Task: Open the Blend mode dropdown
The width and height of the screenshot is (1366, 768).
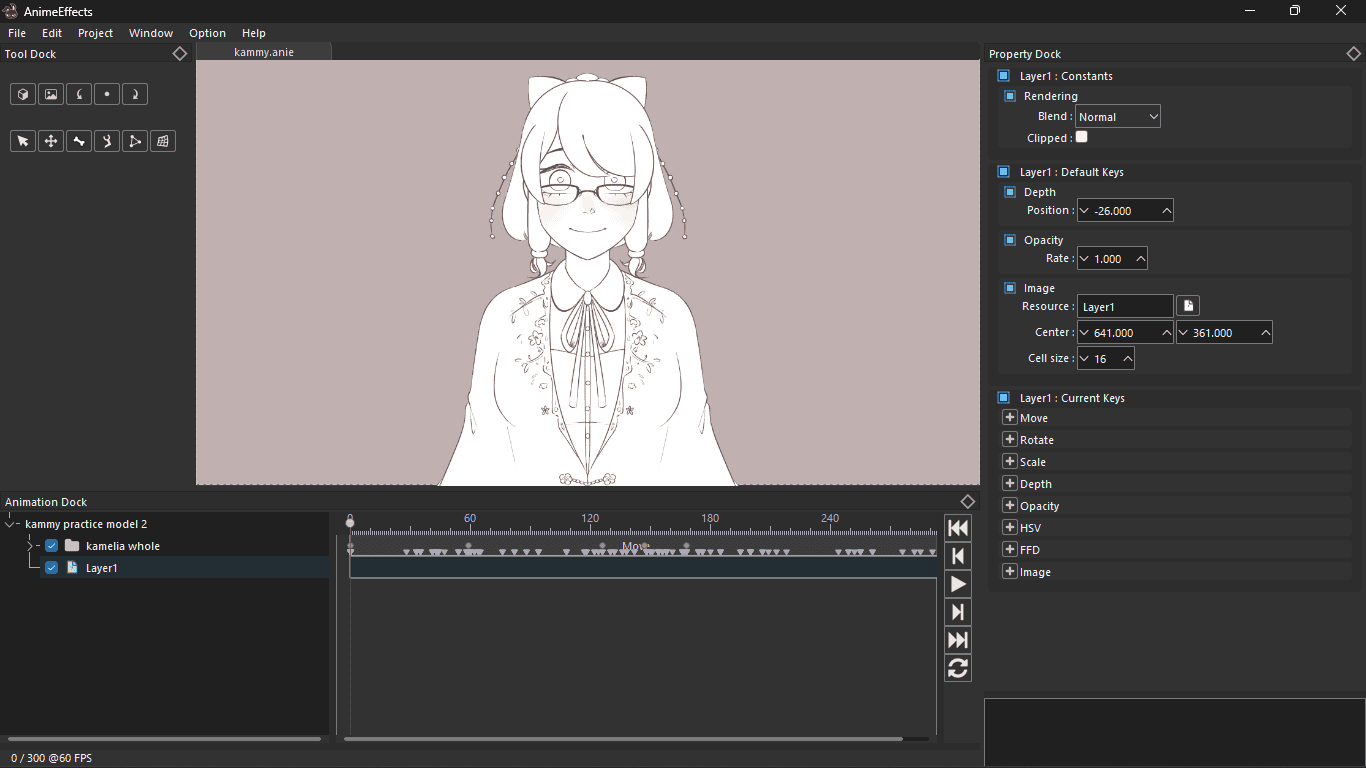Action: click(x=1117, y=115)
